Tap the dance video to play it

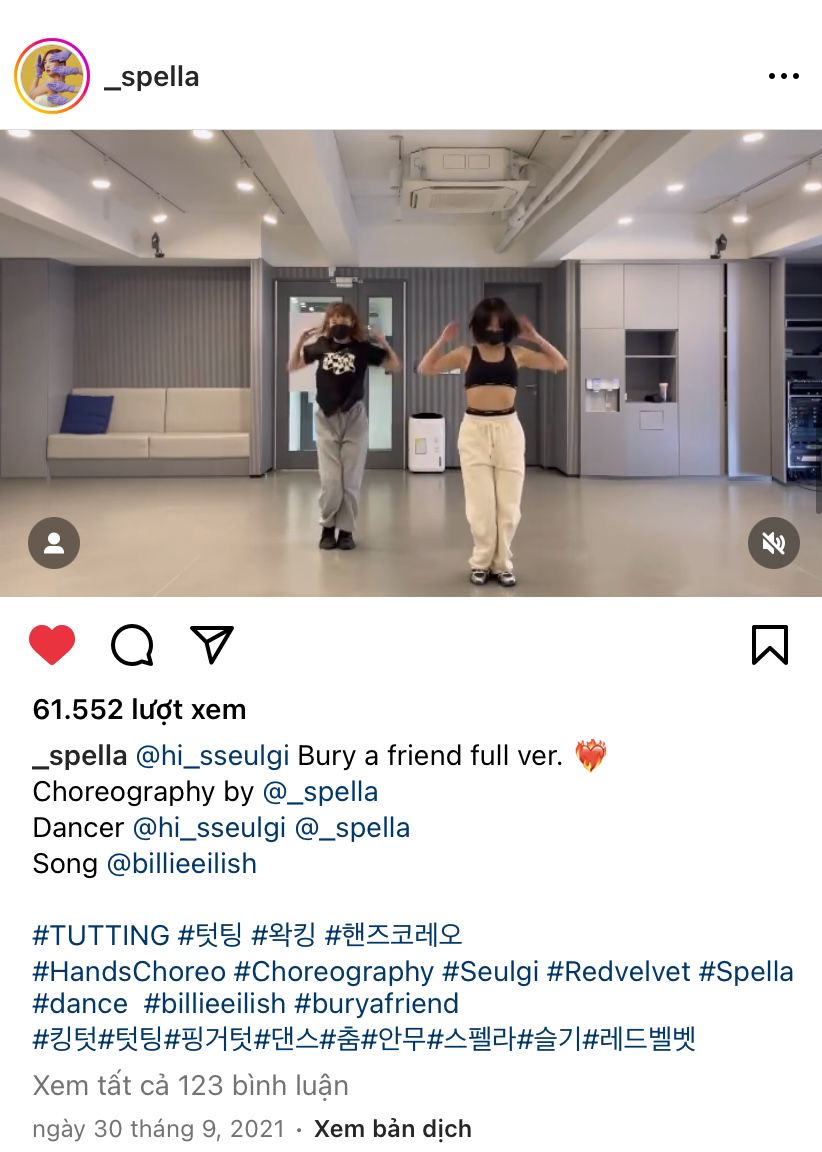(x=411, y=363)
